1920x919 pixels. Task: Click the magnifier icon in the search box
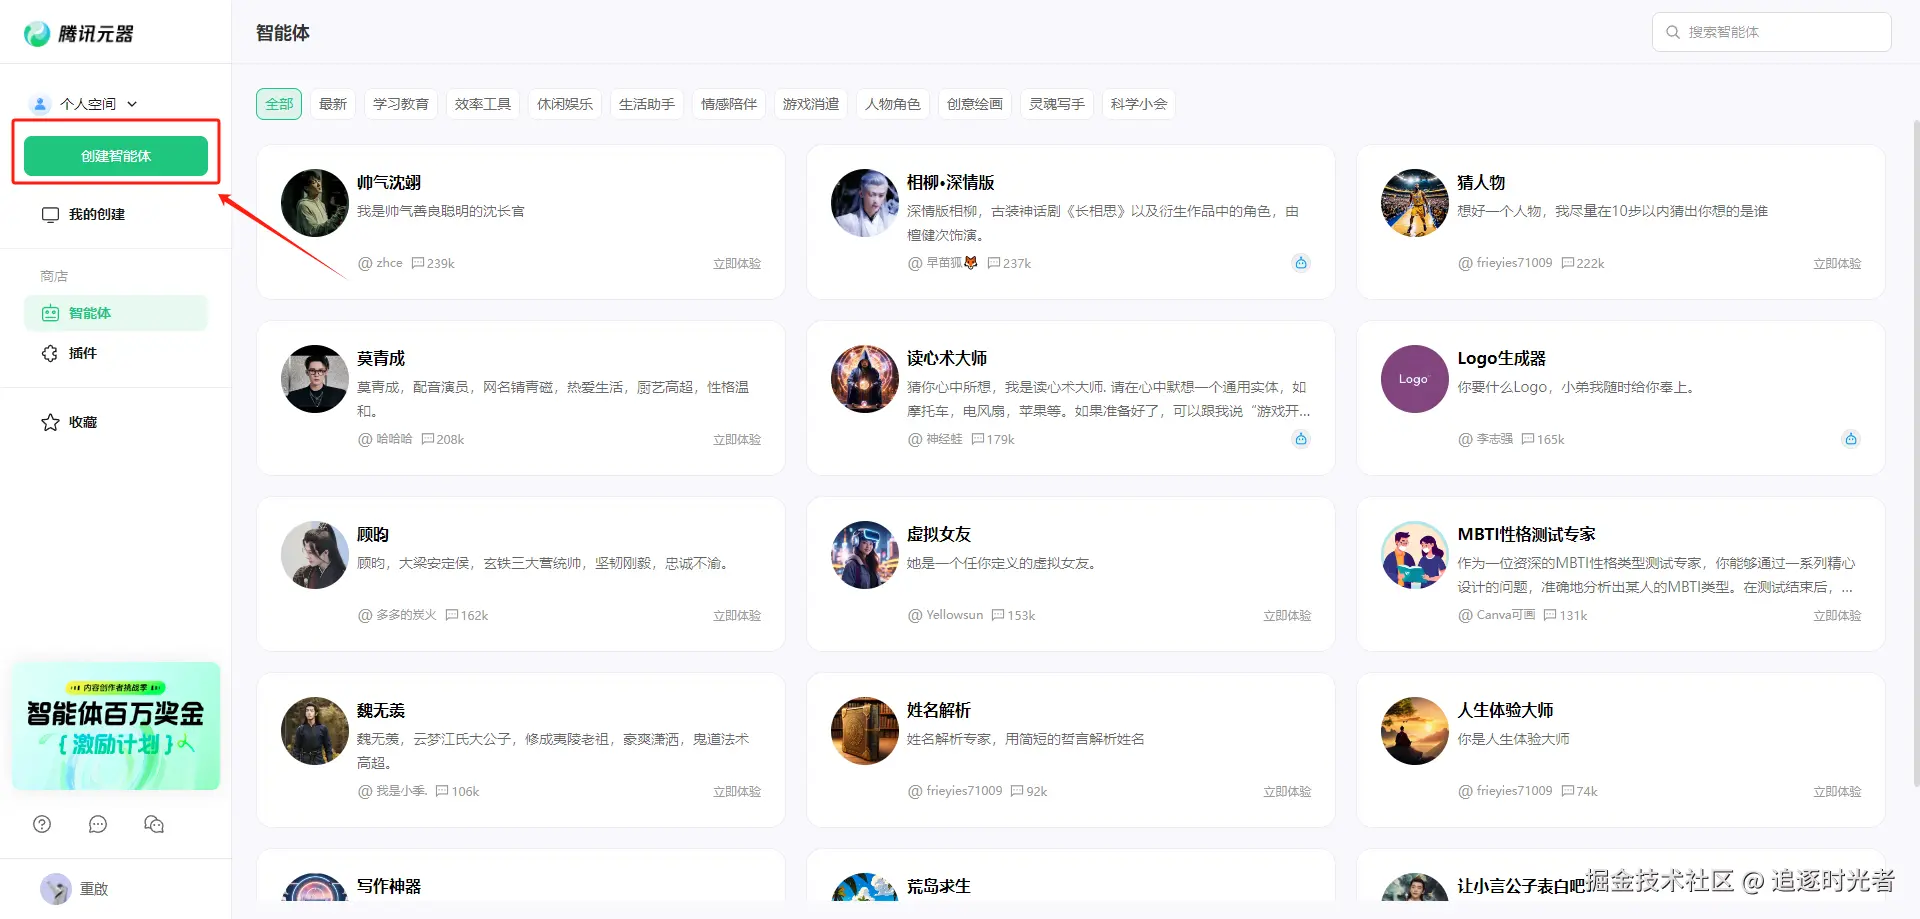(1673, 32)
